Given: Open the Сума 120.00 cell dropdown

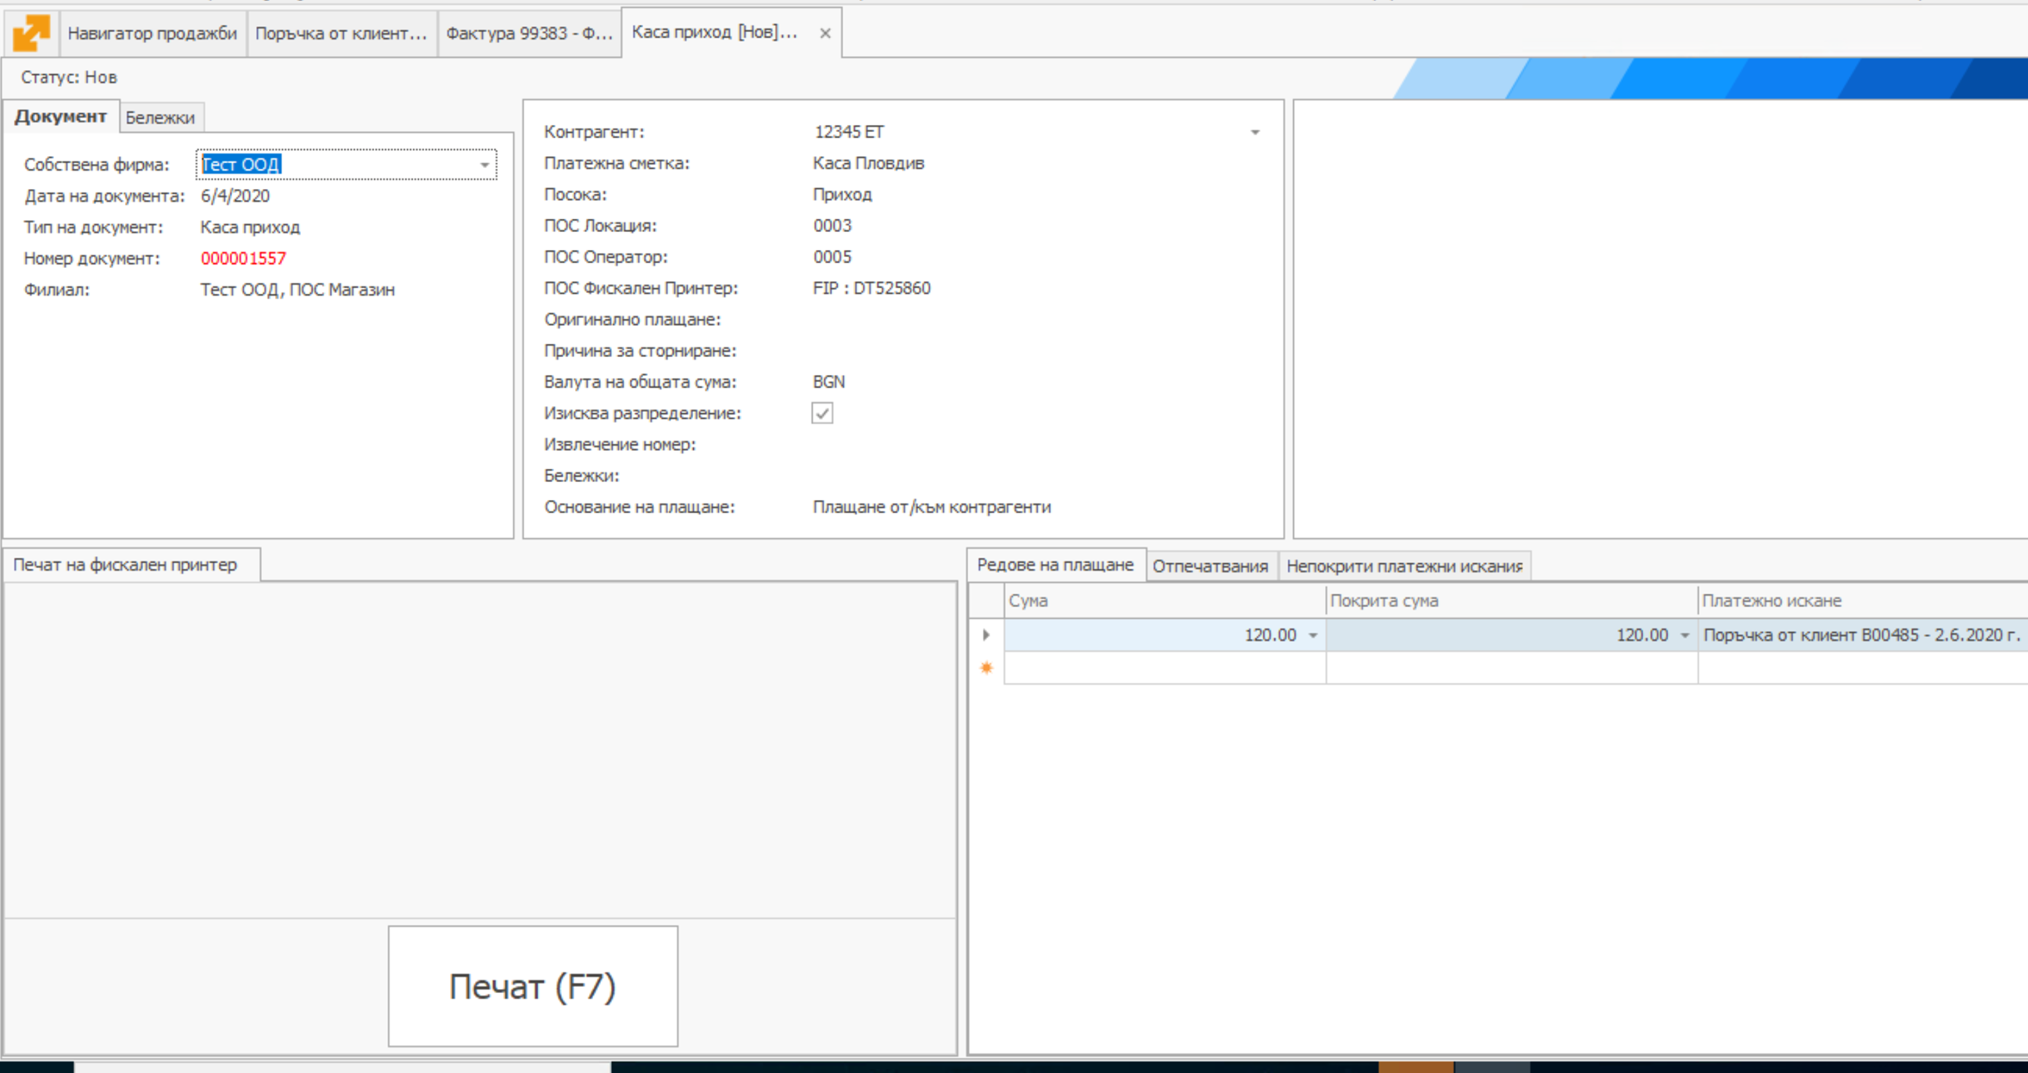Looking at the screenshot, I should [x=1313, y=635].
